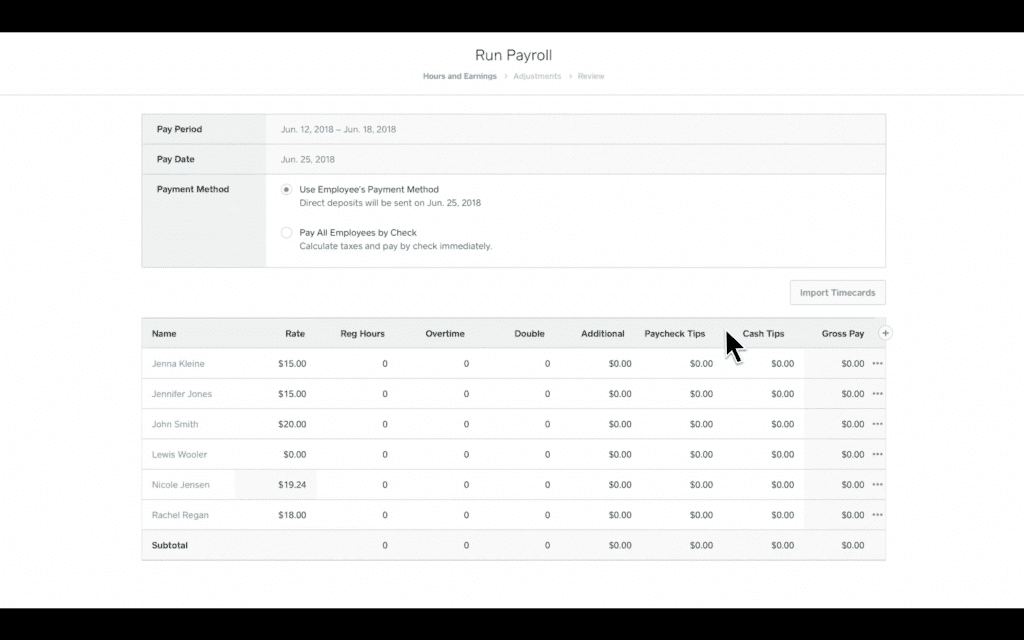This screenshot has width=1024, height=640.
Task: Open Jenna Kleine's employee profile
Action: click(180, 363)
